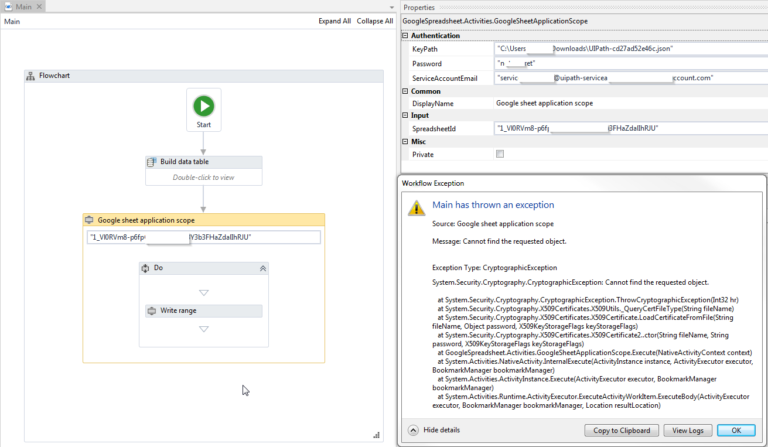Screen dimensions: 768x447
Task: Click Main in the breadcrumb
Action: click(12, 20)
